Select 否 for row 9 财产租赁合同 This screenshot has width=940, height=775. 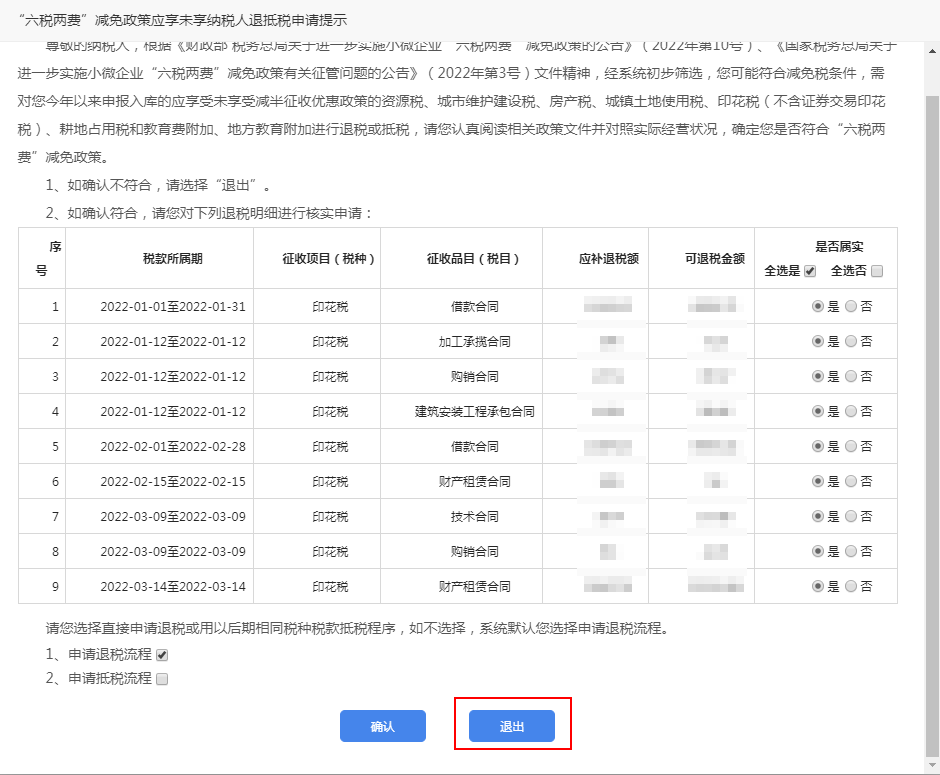point(851,586)
